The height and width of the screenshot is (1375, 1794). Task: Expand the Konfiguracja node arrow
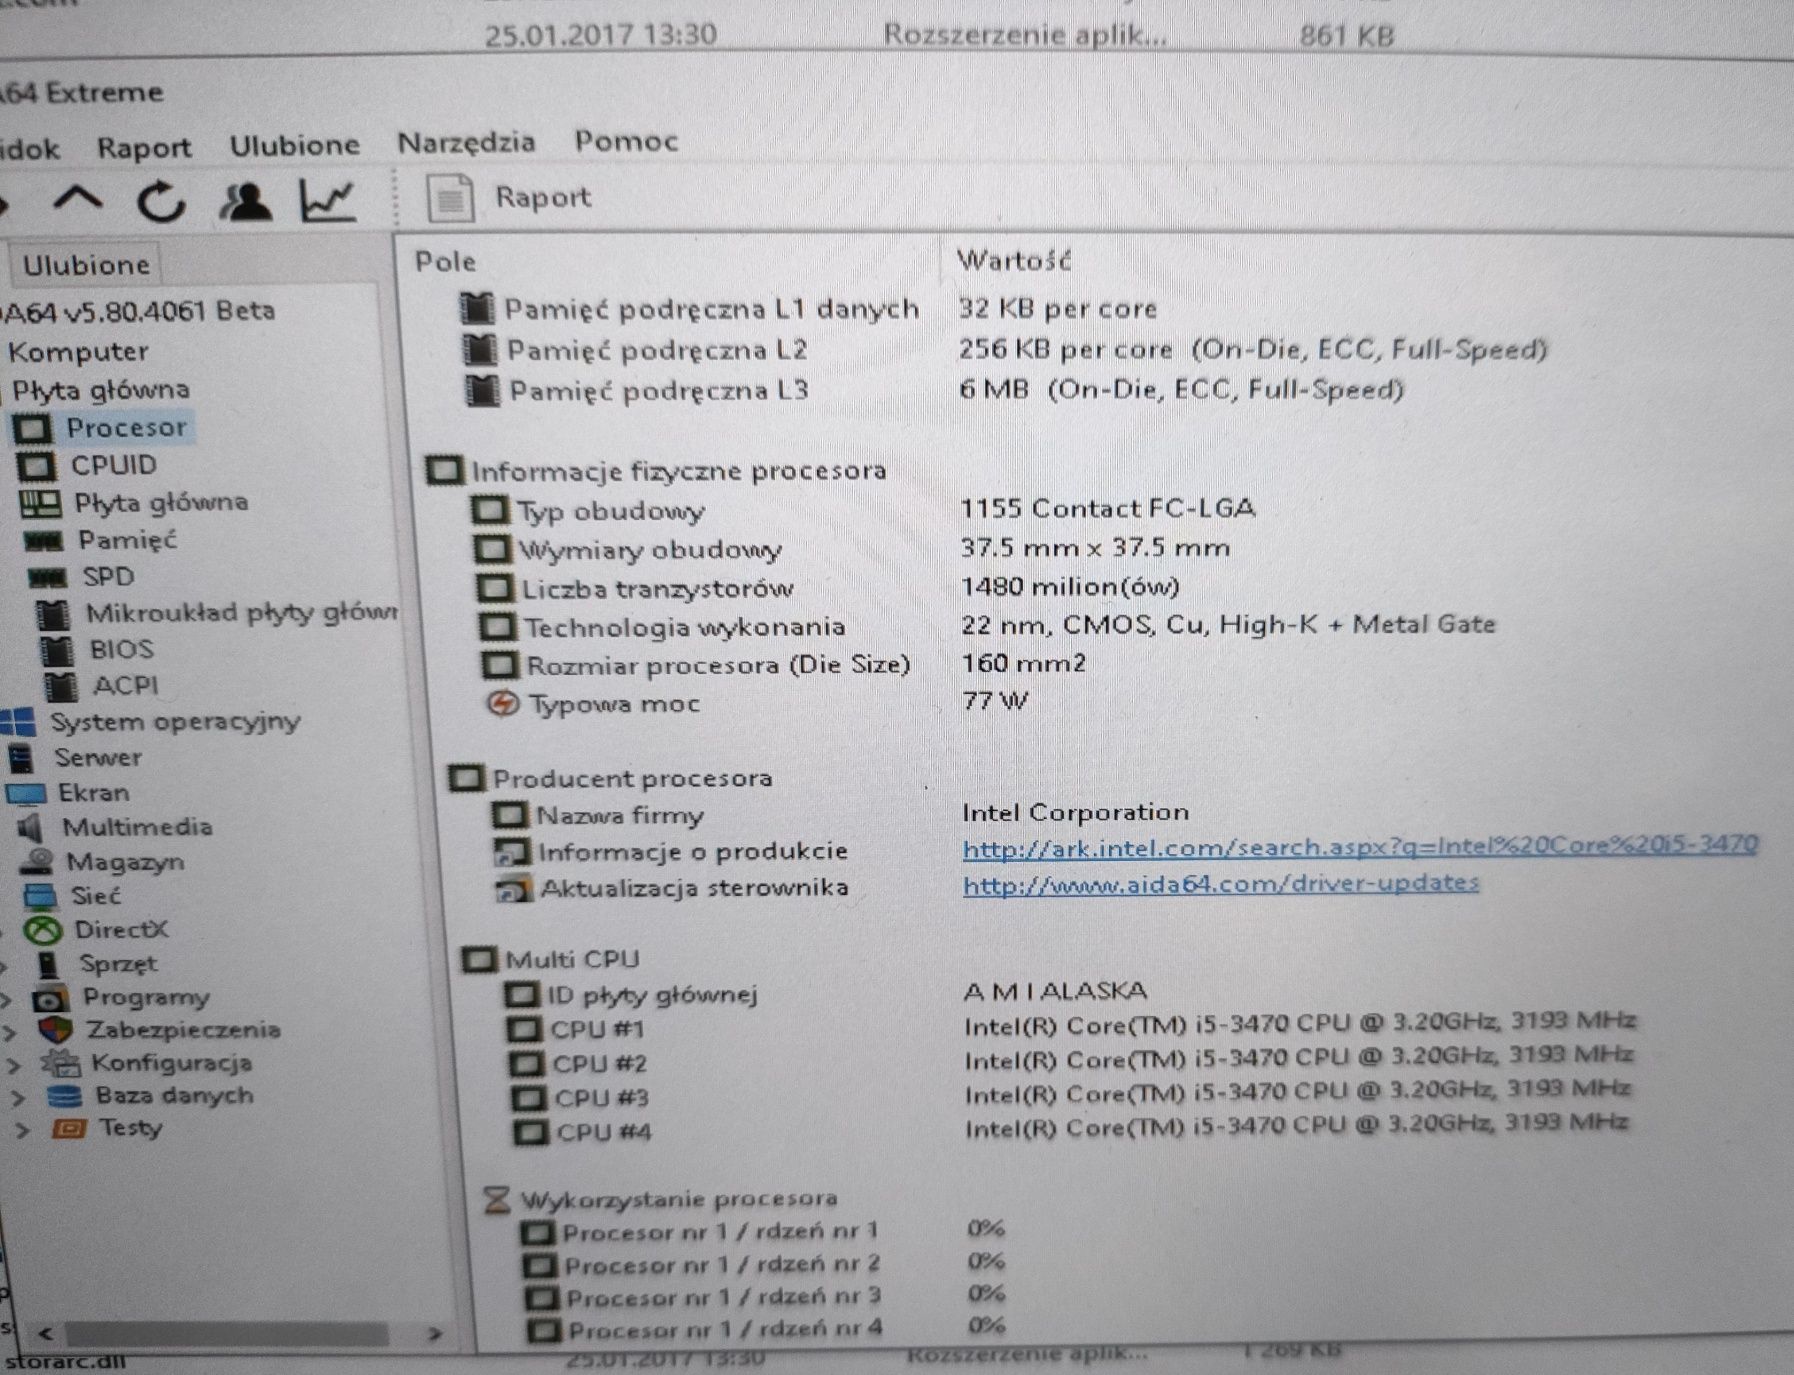click(x=13, y=1064)
